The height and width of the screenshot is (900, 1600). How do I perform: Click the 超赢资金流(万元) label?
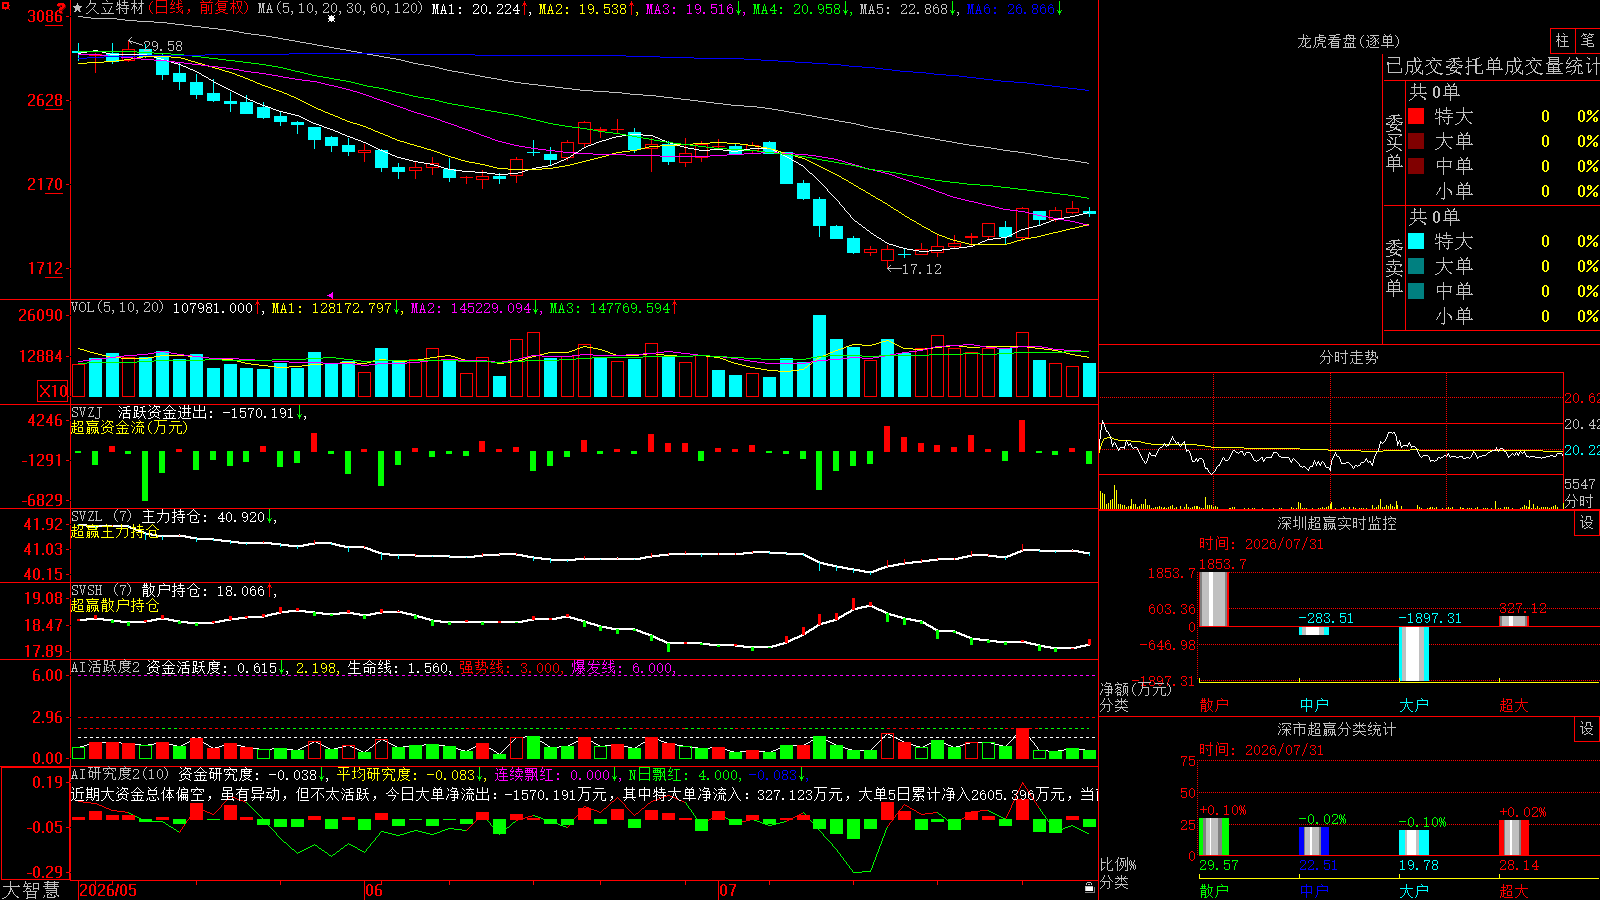coord(129,427)
